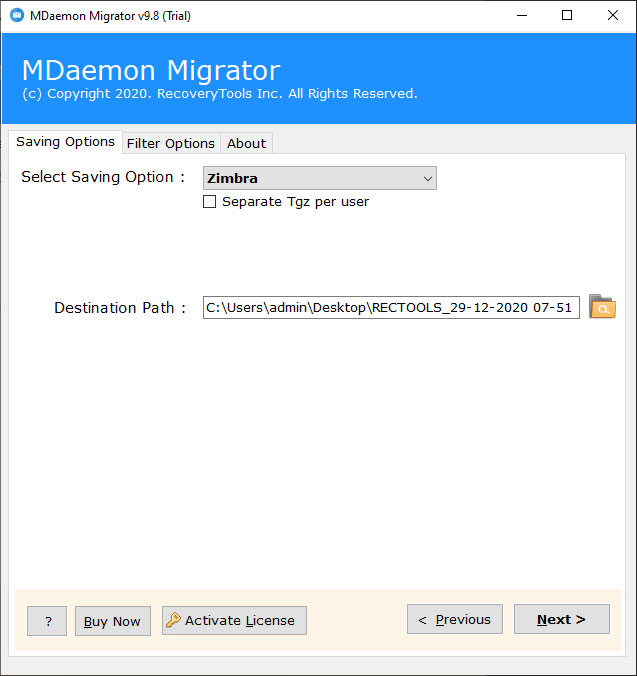Image resolution: width=637 pixels, height=676 pixels.
Task: Click the Buy Now button
Action: [112, 621]
